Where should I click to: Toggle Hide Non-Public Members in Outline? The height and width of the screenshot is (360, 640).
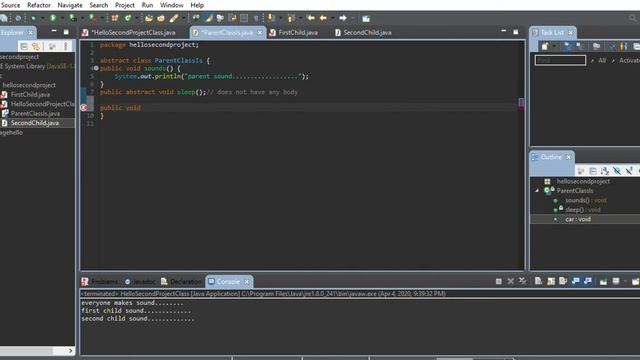click(x=638, y=171)
